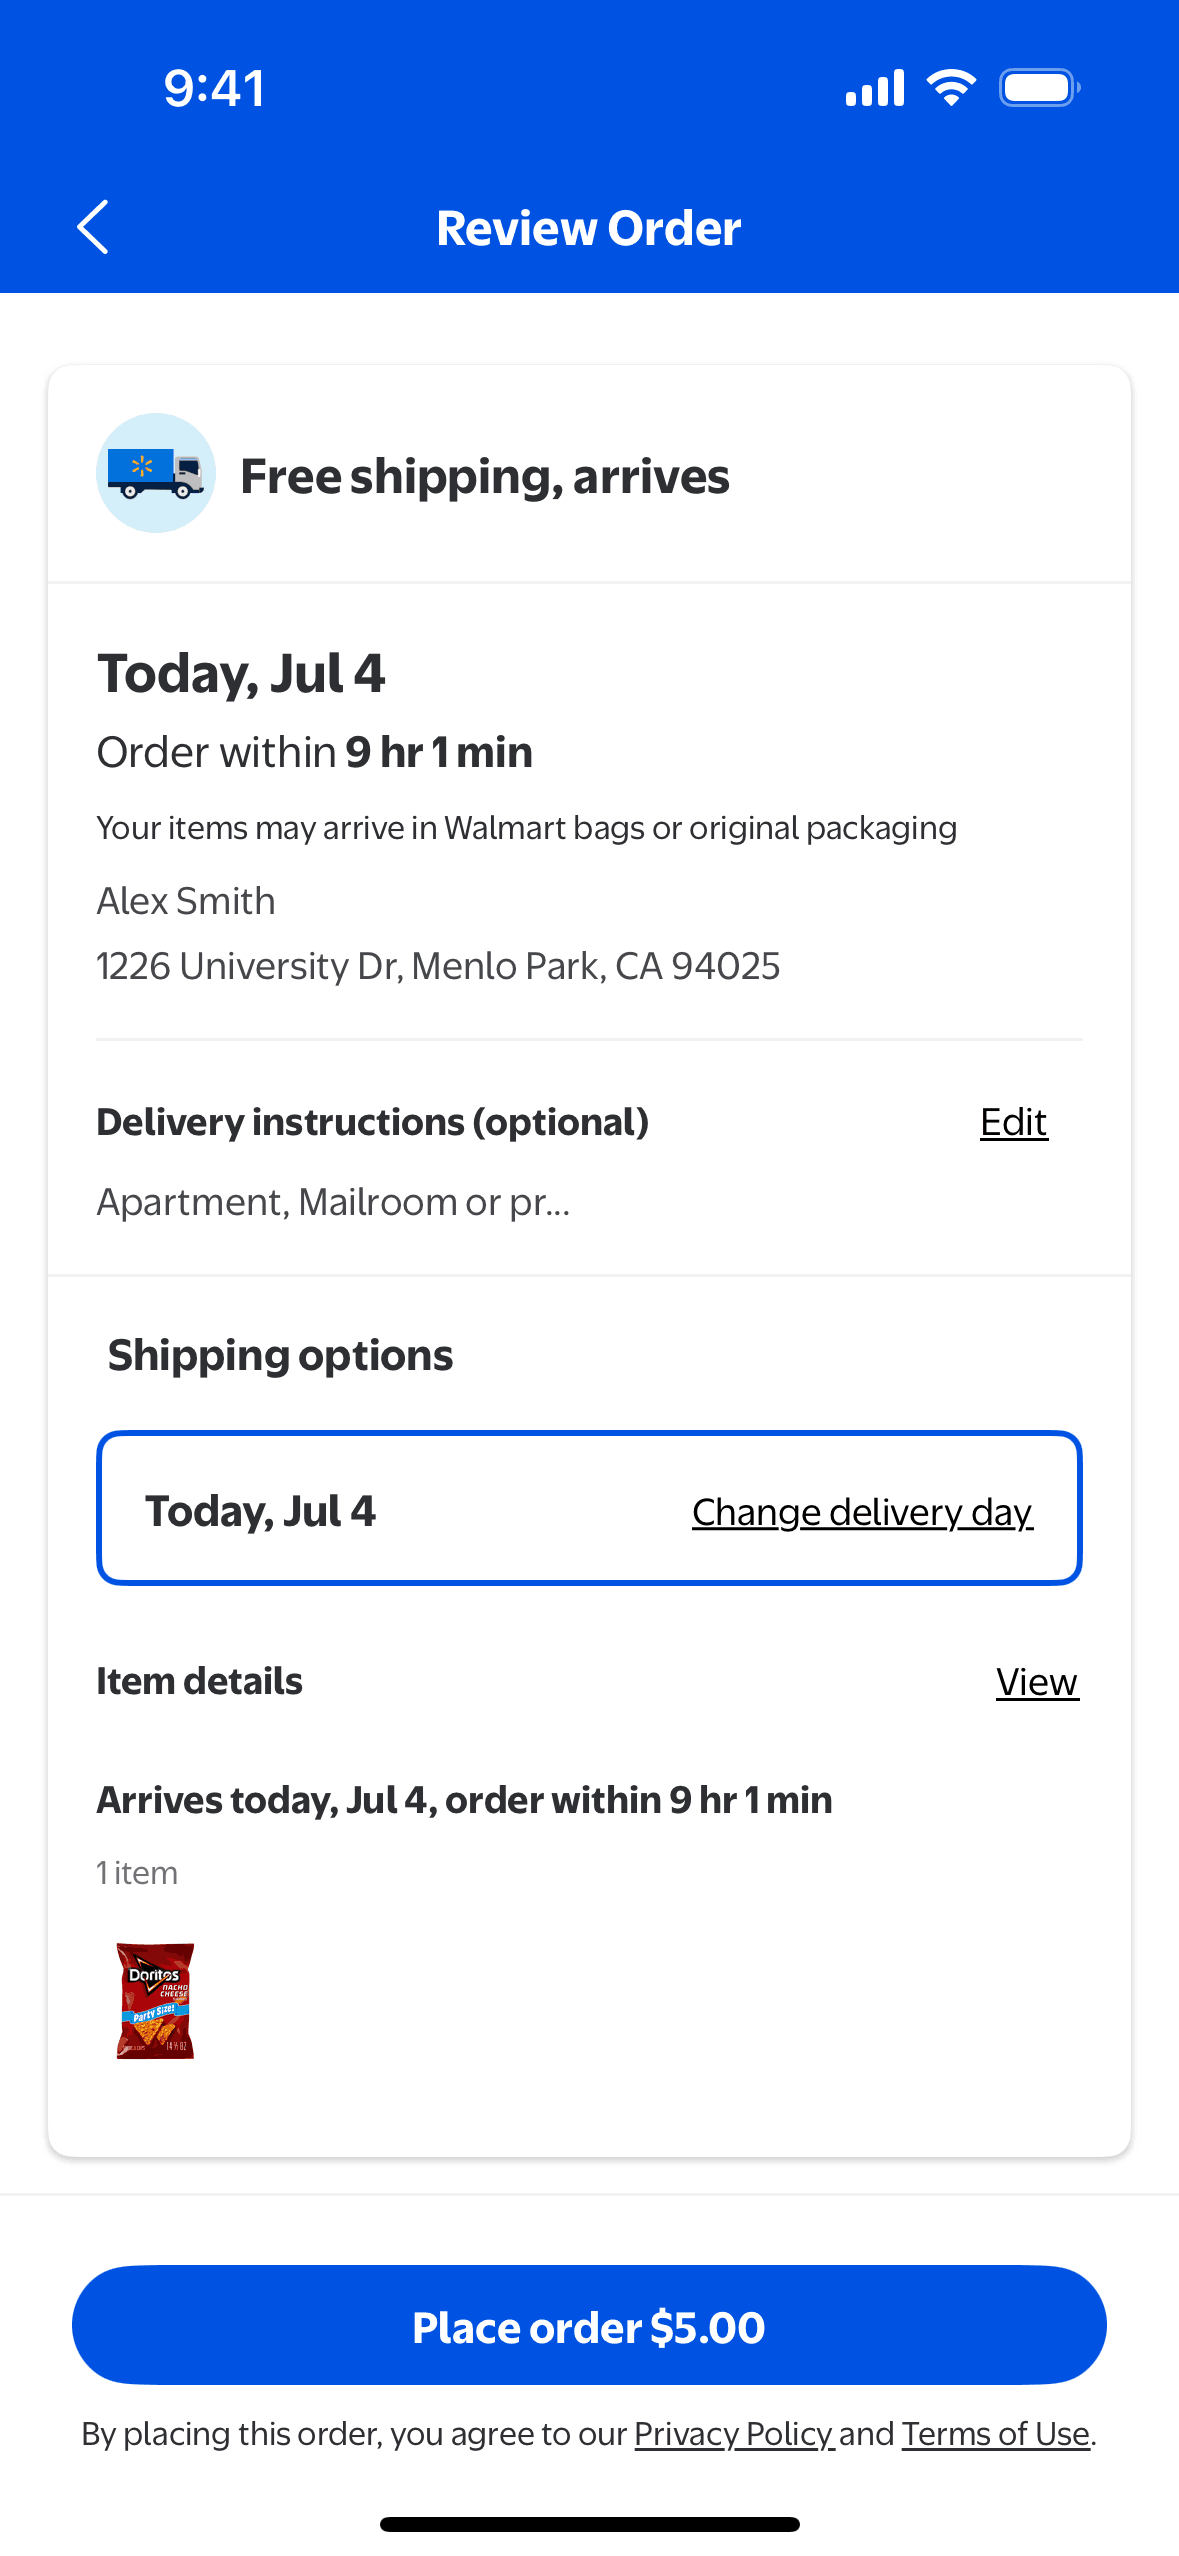
Task: Tap the battery indicator icon
Action: (1039, 88)
